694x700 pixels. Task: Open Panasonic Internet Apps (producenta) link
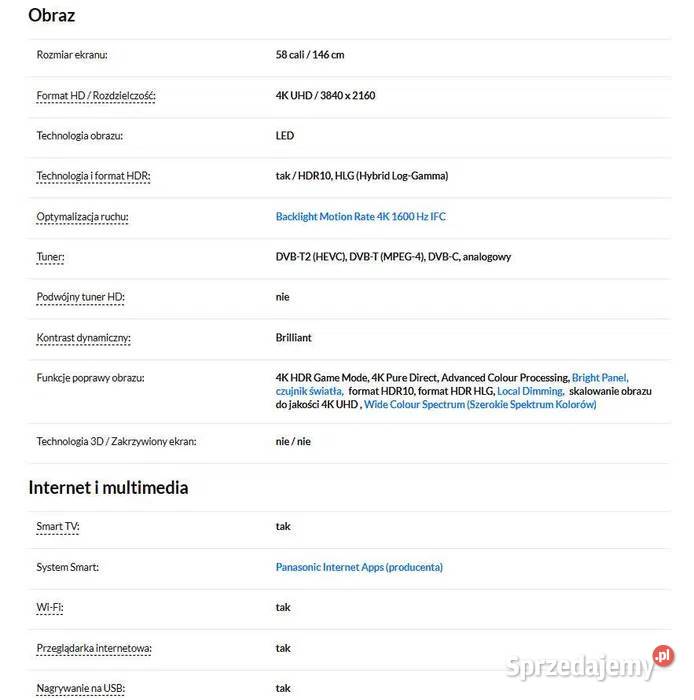coord(359,567)
